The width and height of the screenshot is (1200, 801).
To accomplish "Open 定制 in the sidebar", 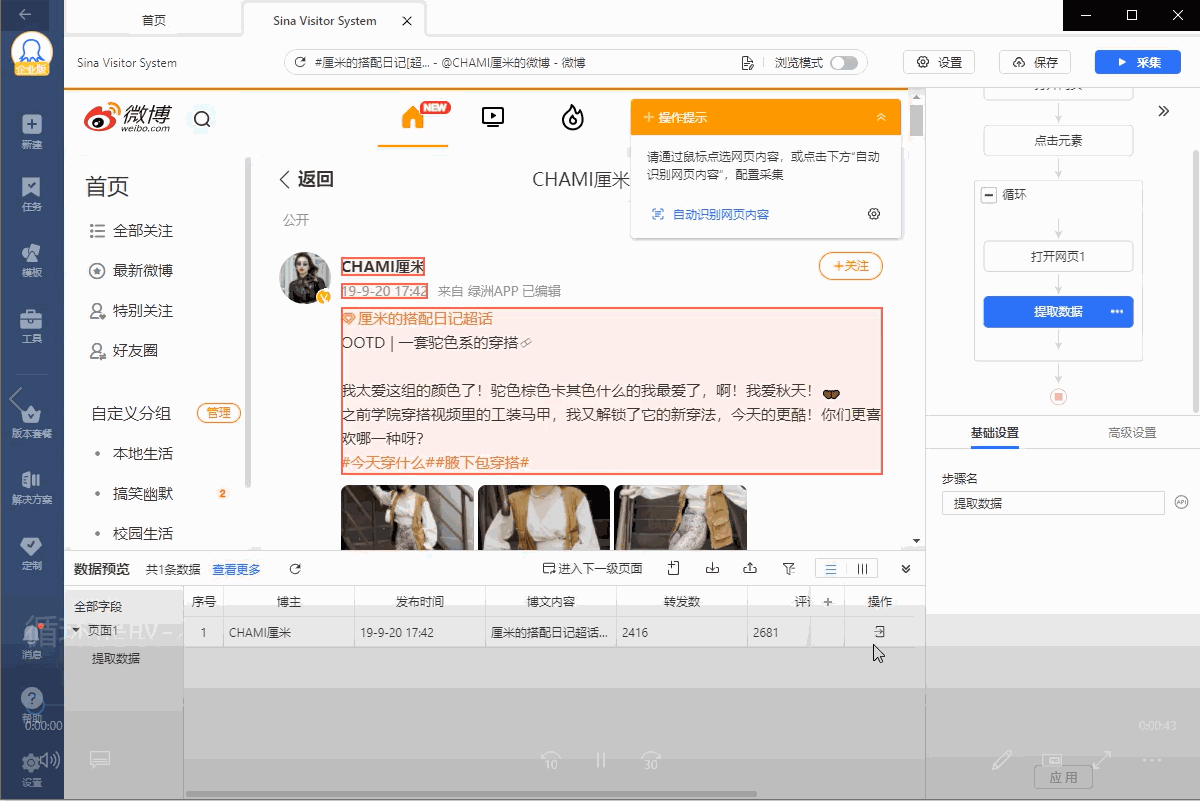I will tap(32, 552).
